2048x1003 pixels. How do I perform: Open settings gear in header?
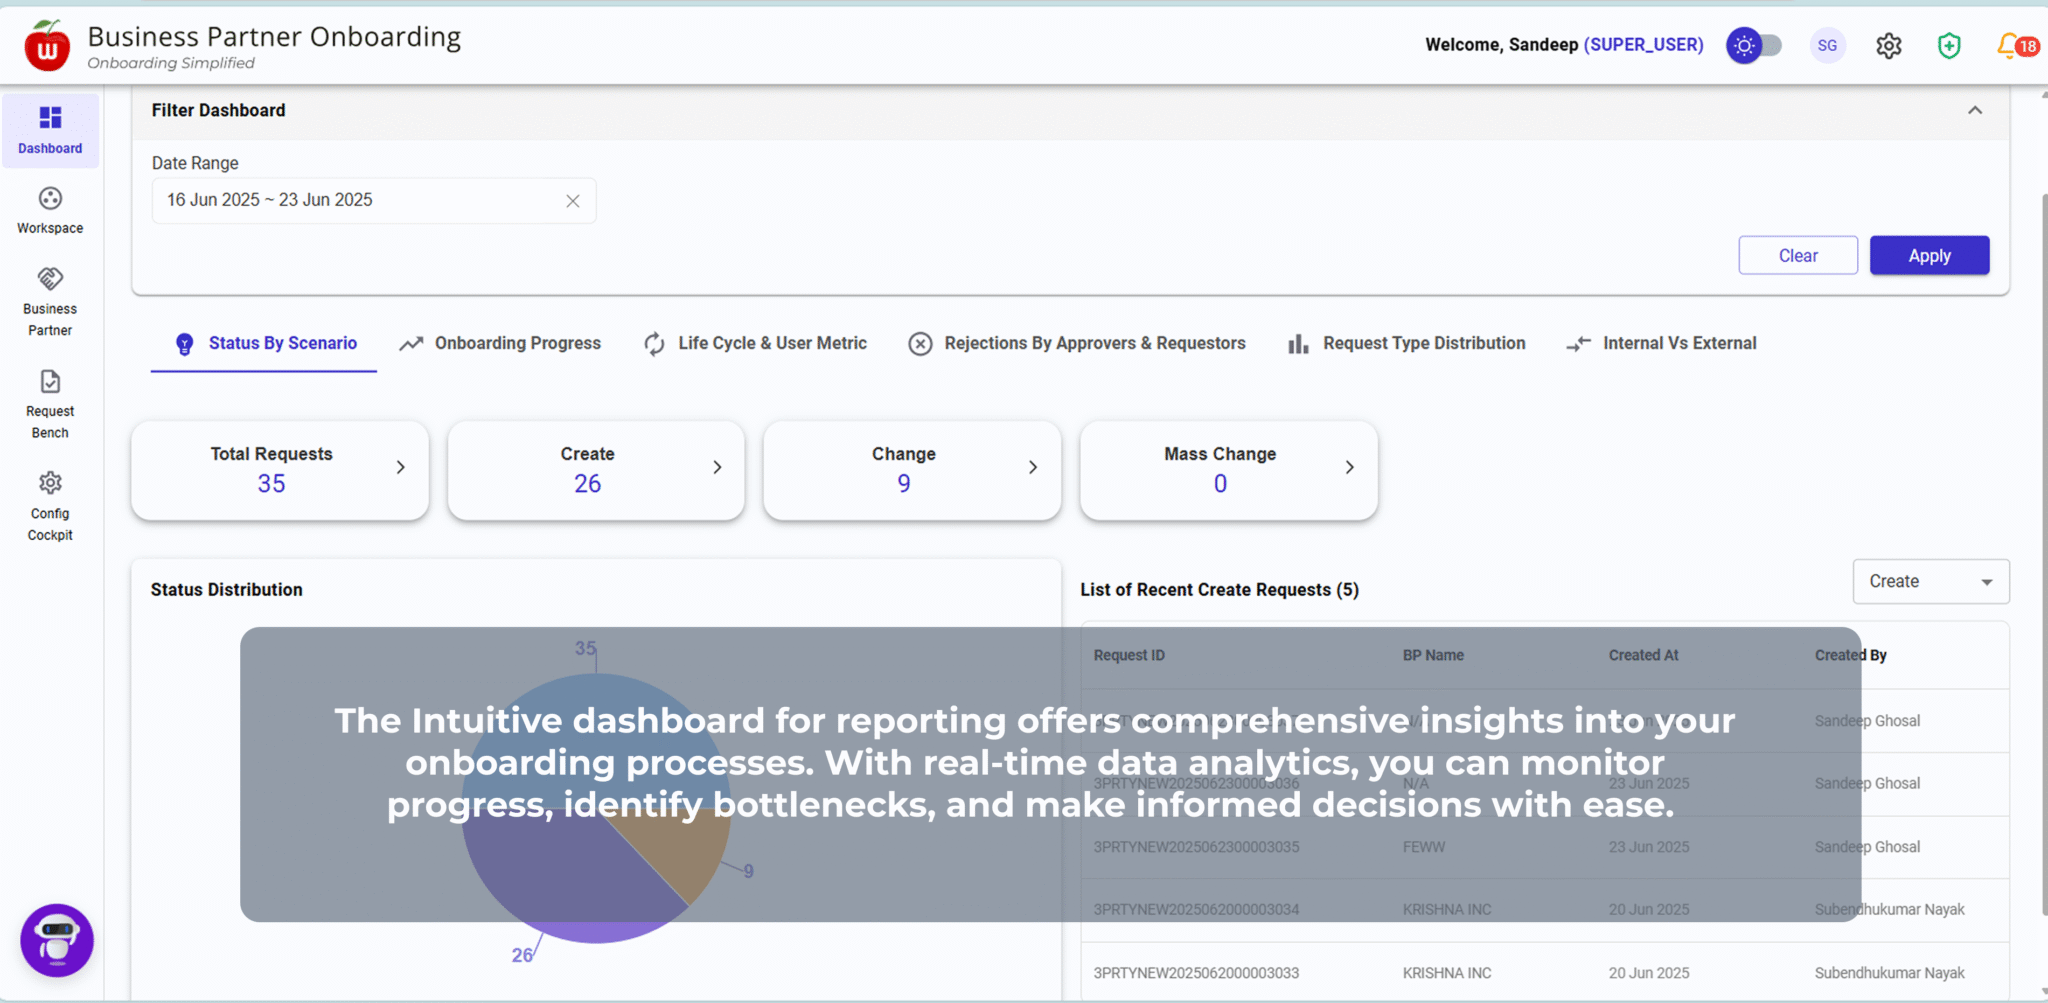1888,46
